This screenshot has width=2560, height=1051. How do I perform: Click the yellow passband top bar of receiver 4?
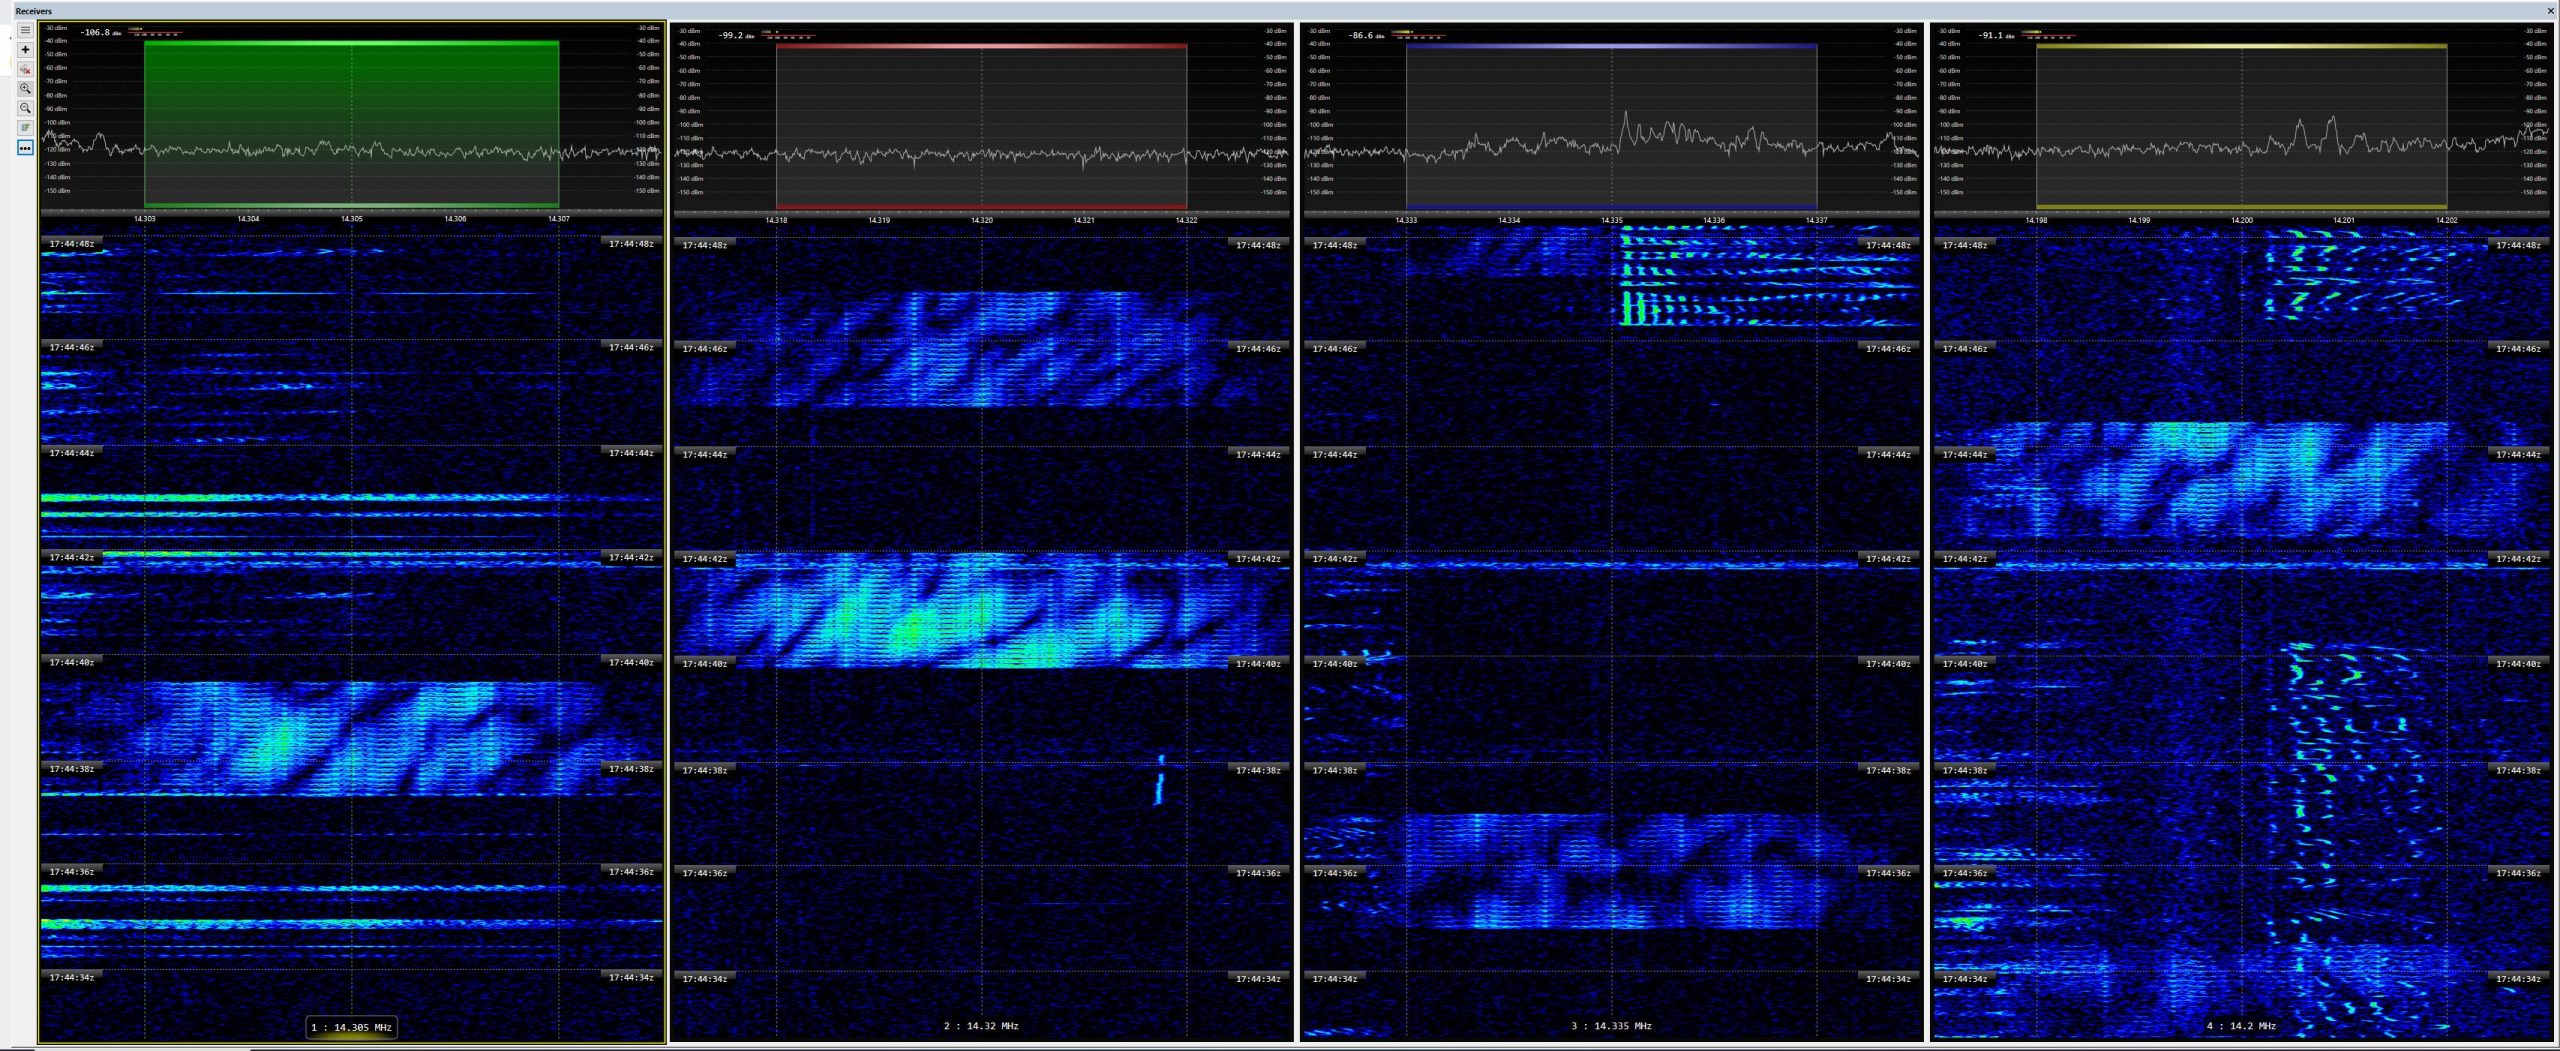2241,46
